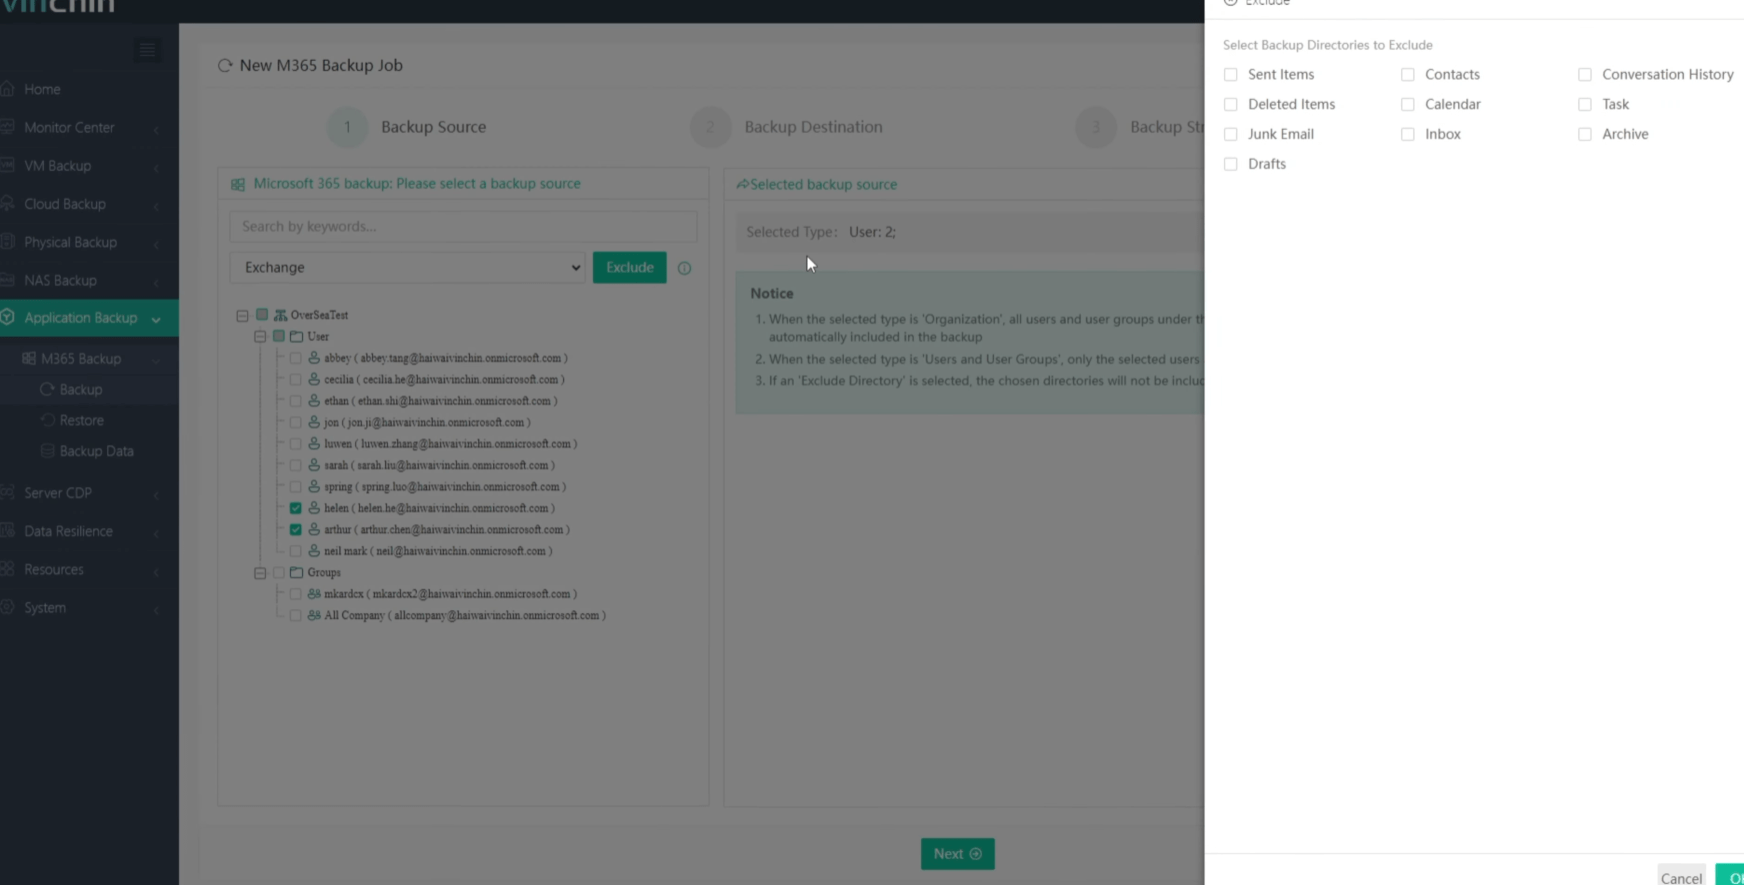Image resolution: width=1744 pixels, height=885 pixels.
Task: Click the All Company group icon
Action: click(314, 616)
